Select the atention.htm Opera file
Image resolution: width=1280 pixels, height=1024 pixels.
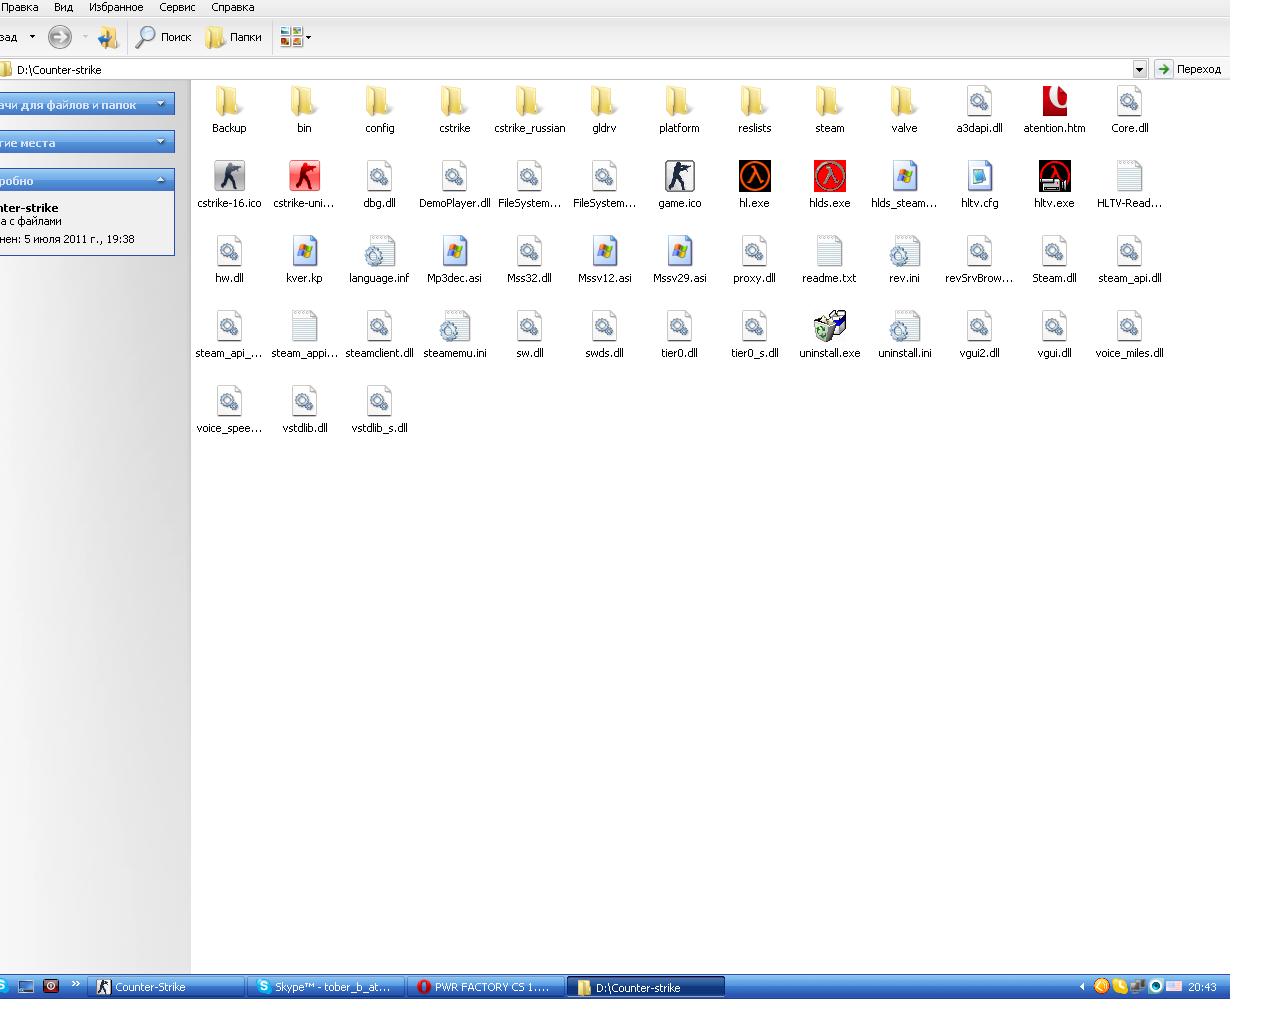[1054, 102]
